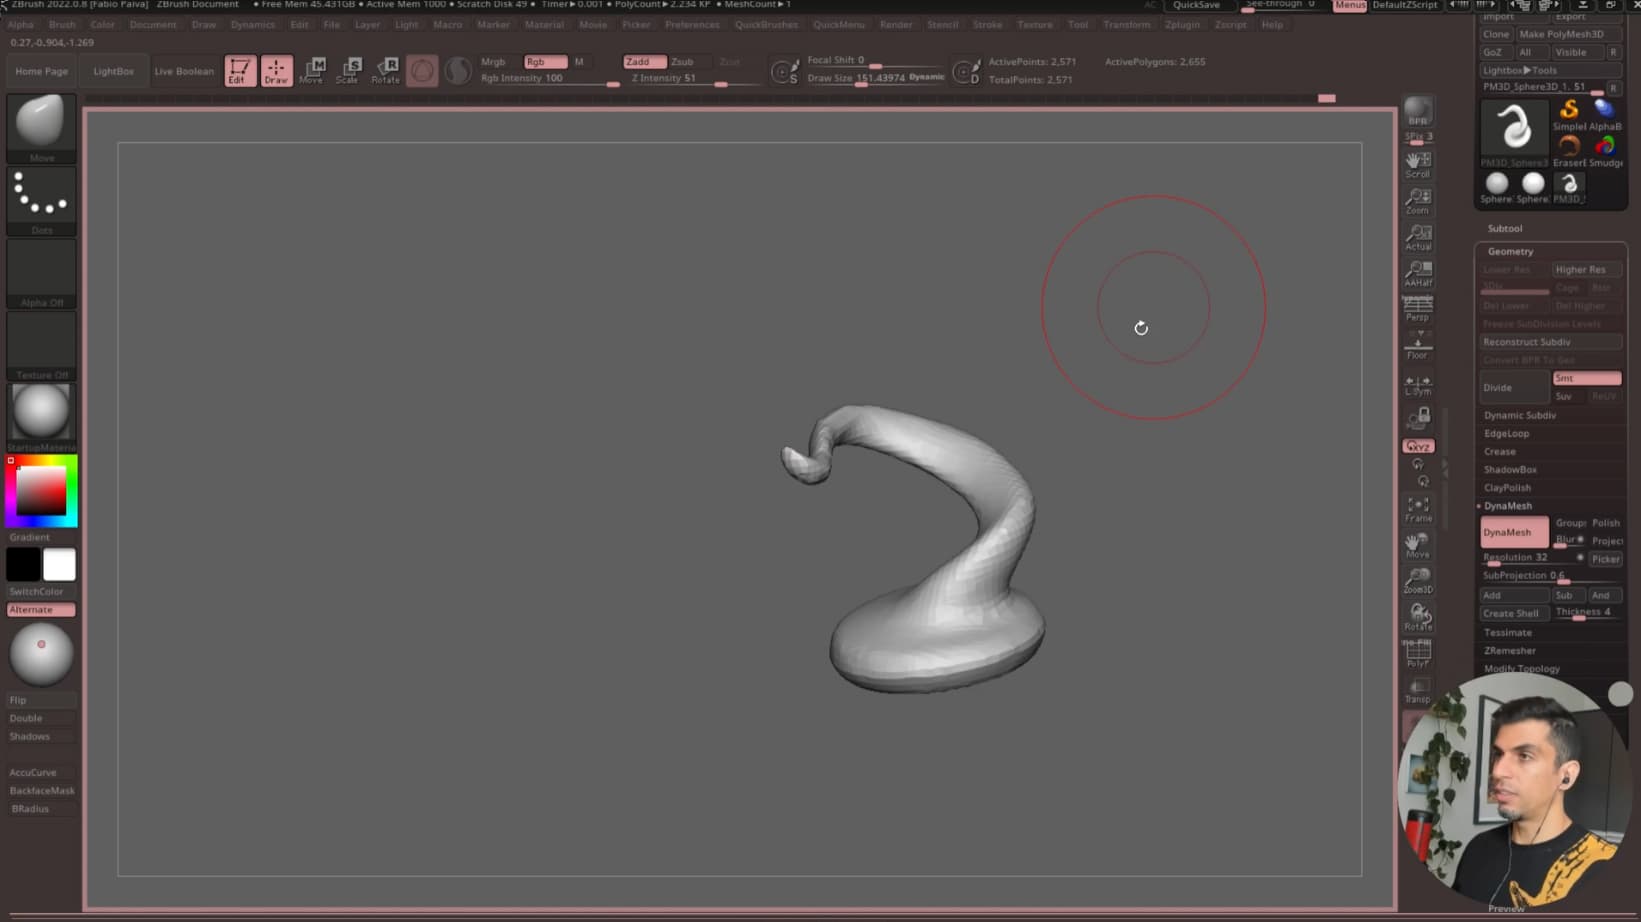Toggle Smt smoothing for Divide

point(1586,378)
